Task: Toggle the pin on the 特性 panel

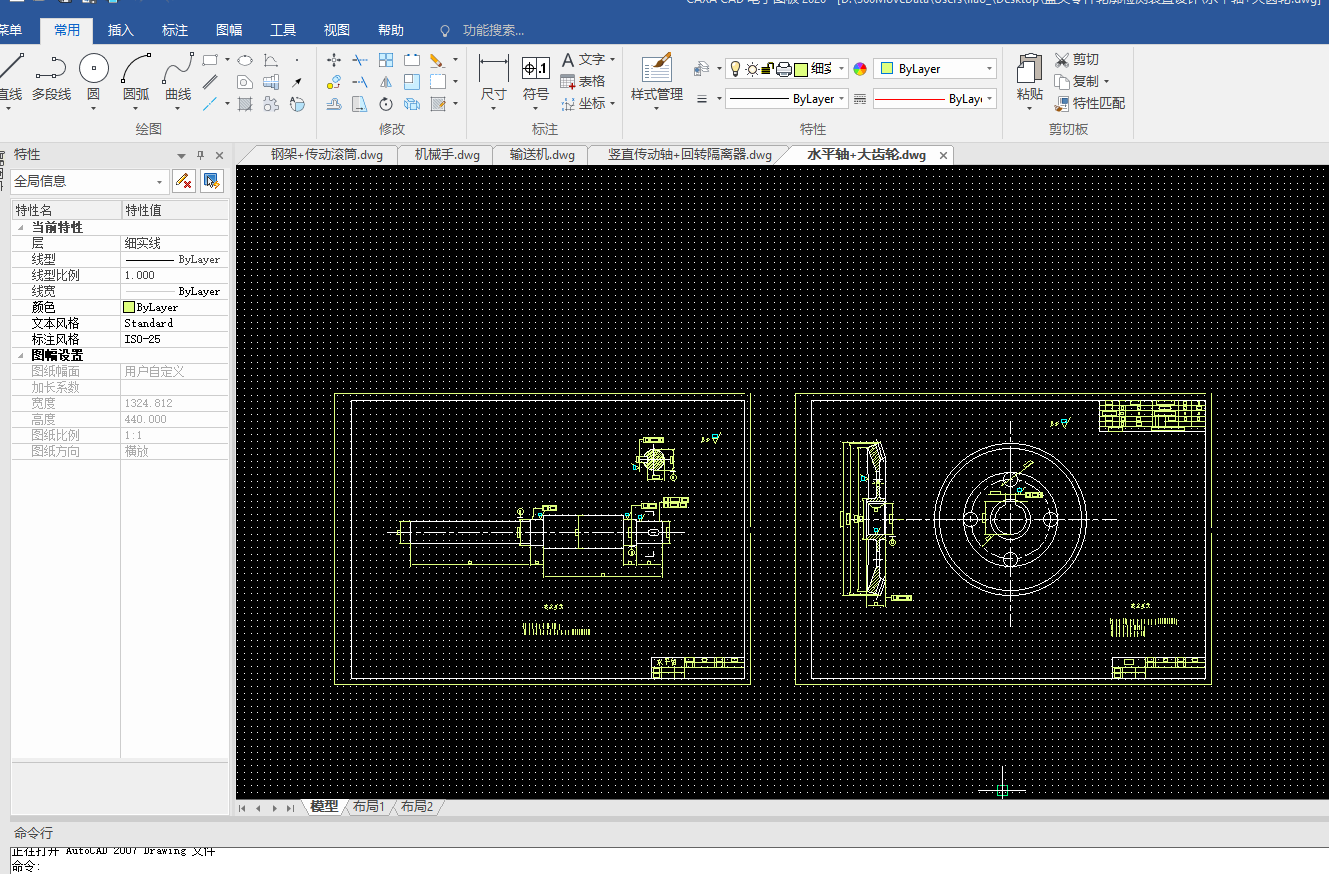Action: [x=200, y=155]
